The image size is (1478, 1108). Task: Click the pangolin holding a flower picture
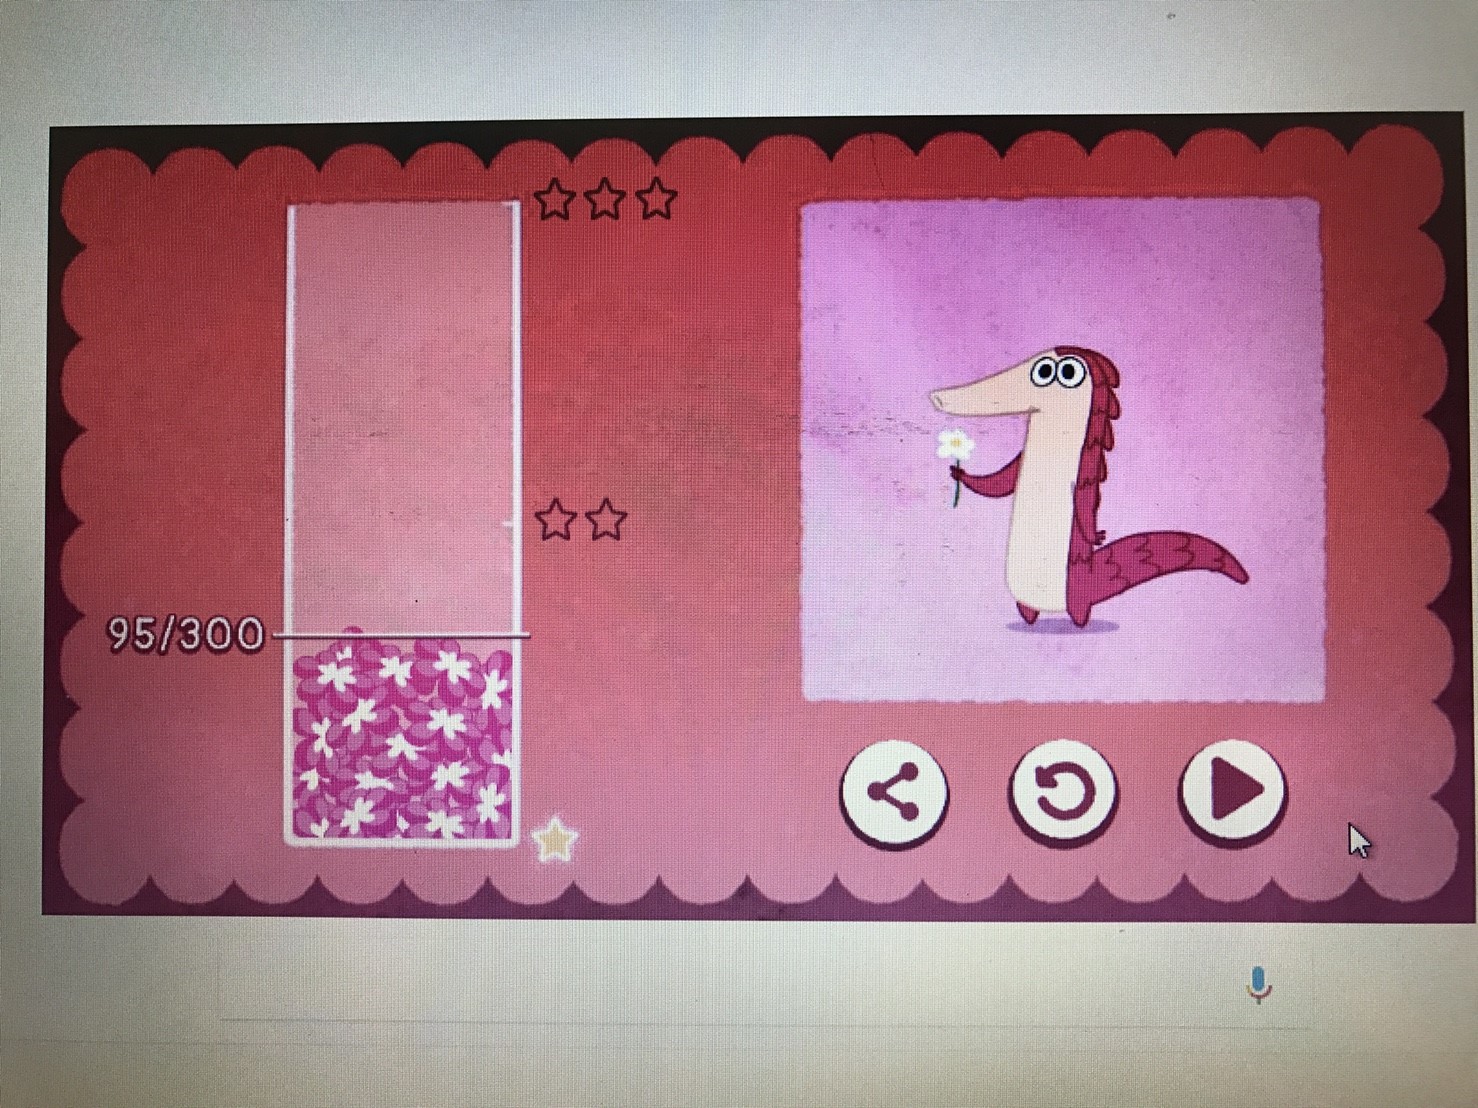(1063, 450)
